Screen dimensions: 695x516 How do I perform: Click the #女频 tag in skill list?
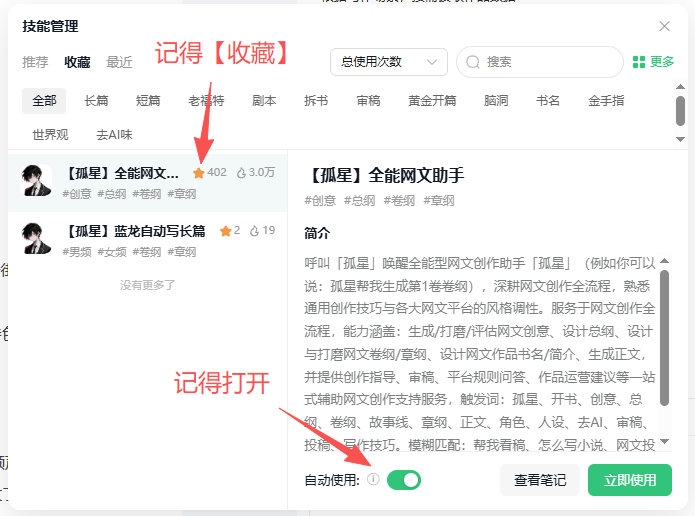(x=112, y=252)
